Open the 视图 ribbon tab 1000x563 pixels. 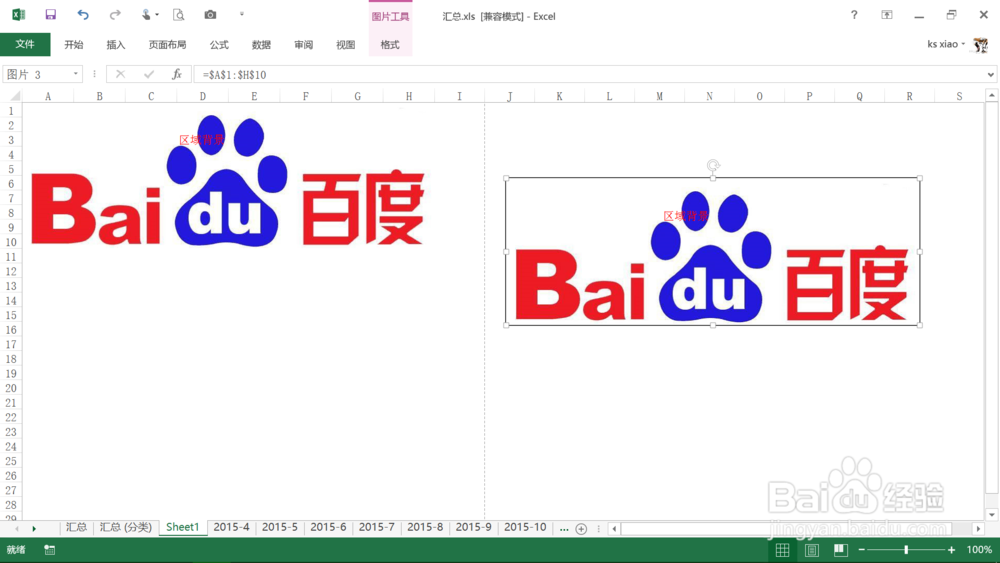[x=346, y=45]
